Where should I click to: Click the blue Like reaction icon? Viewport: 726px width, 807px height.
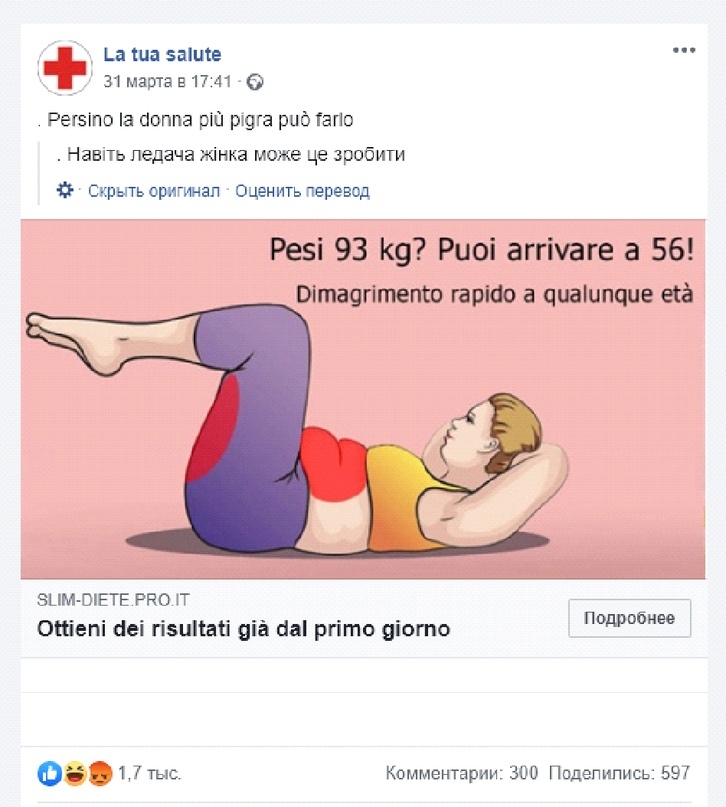[x=50, y=773]
